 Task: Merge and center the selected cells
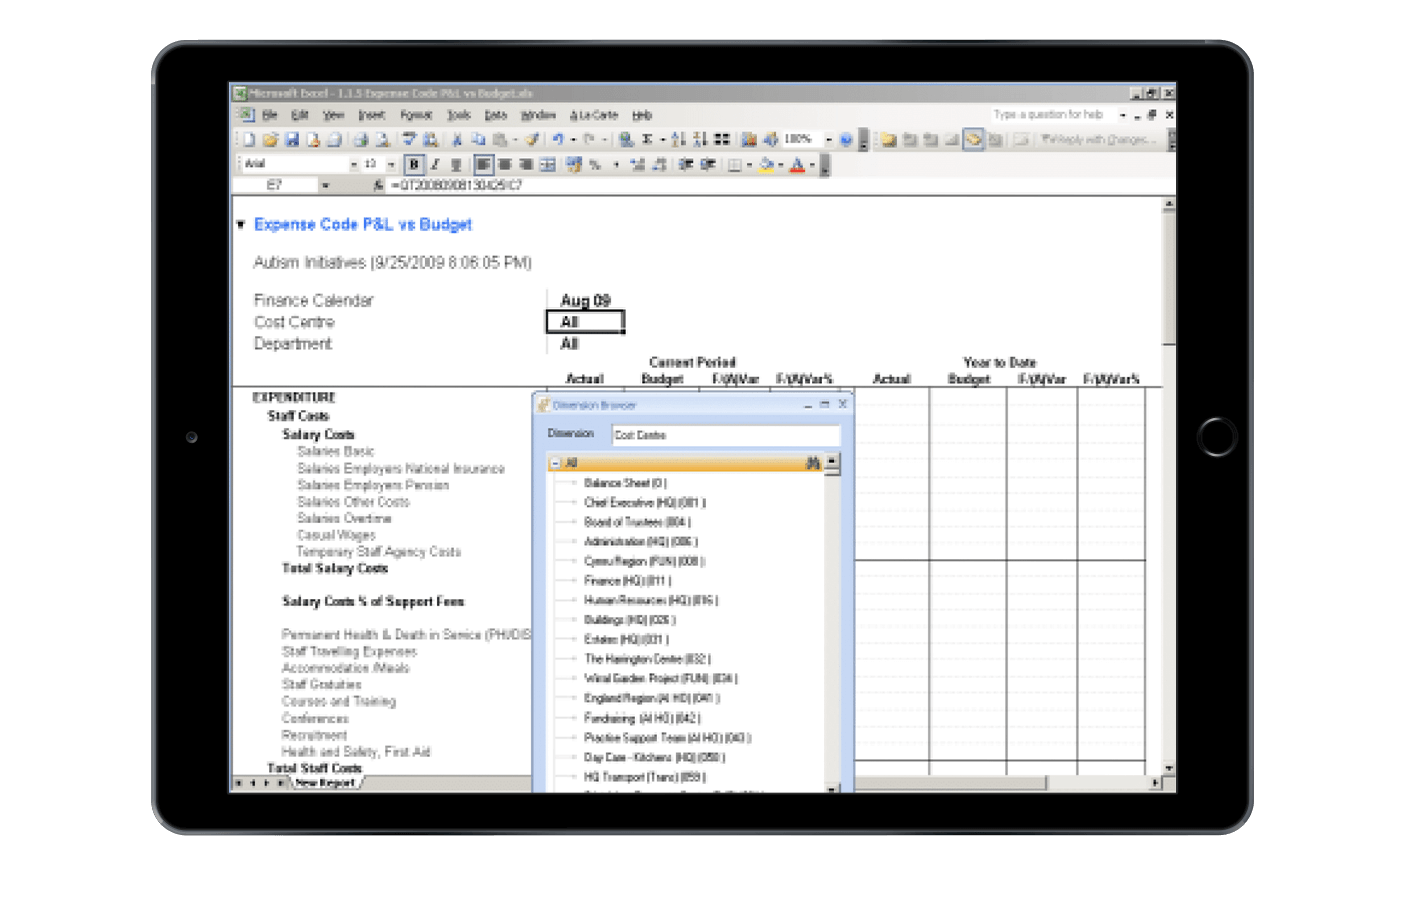[x=547, y=164]
